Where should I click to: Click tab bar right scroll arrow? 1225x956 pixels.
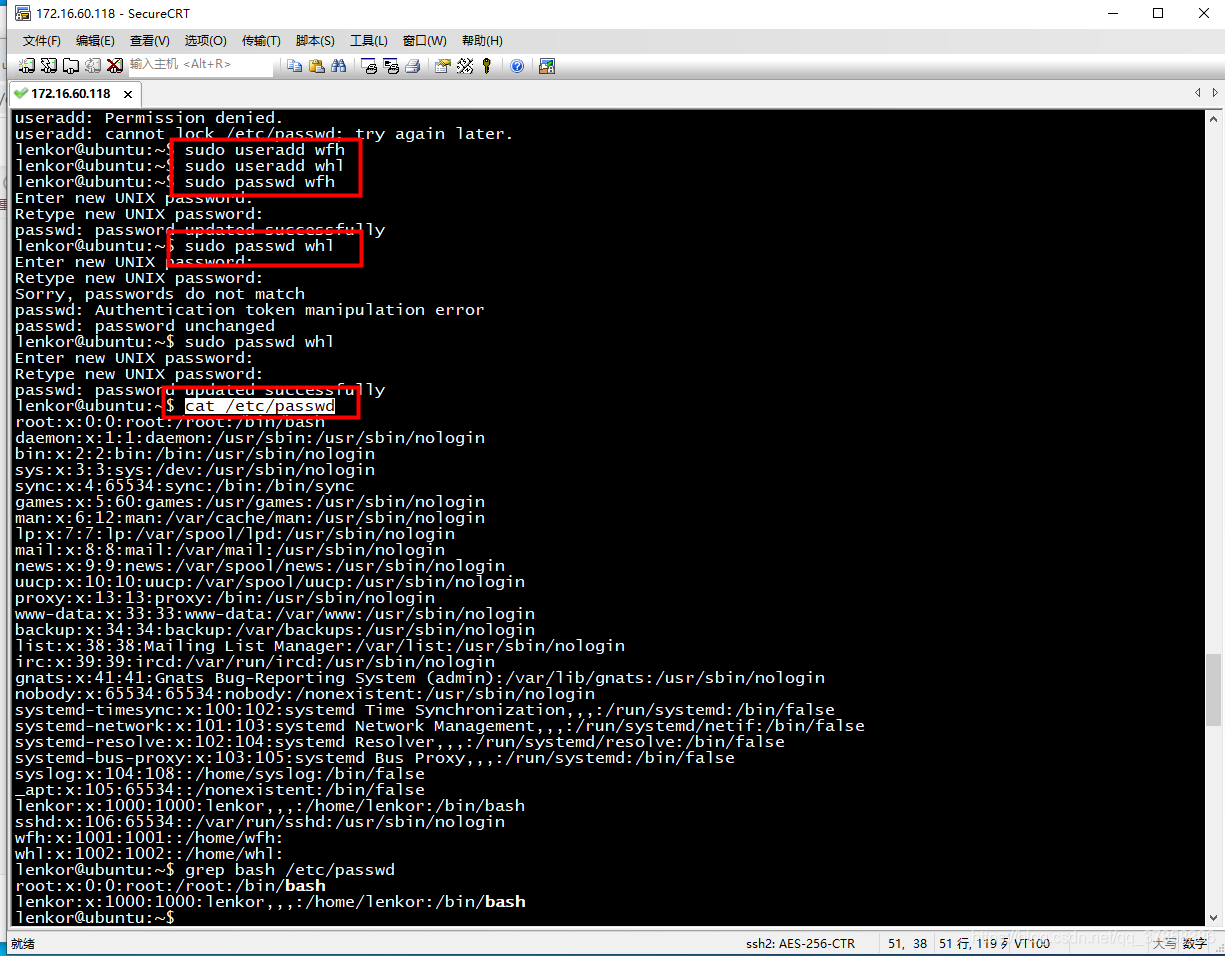1214,93
